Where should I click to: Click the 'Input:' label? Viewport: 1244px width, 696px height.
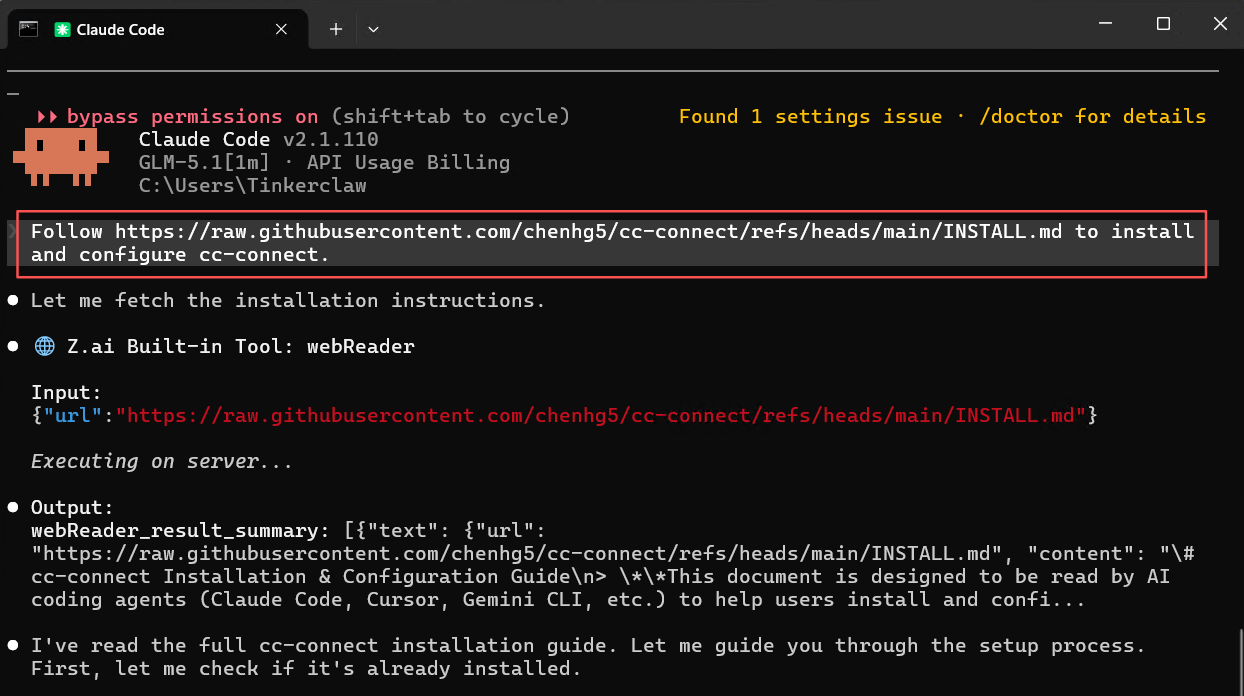pos(67,392)
